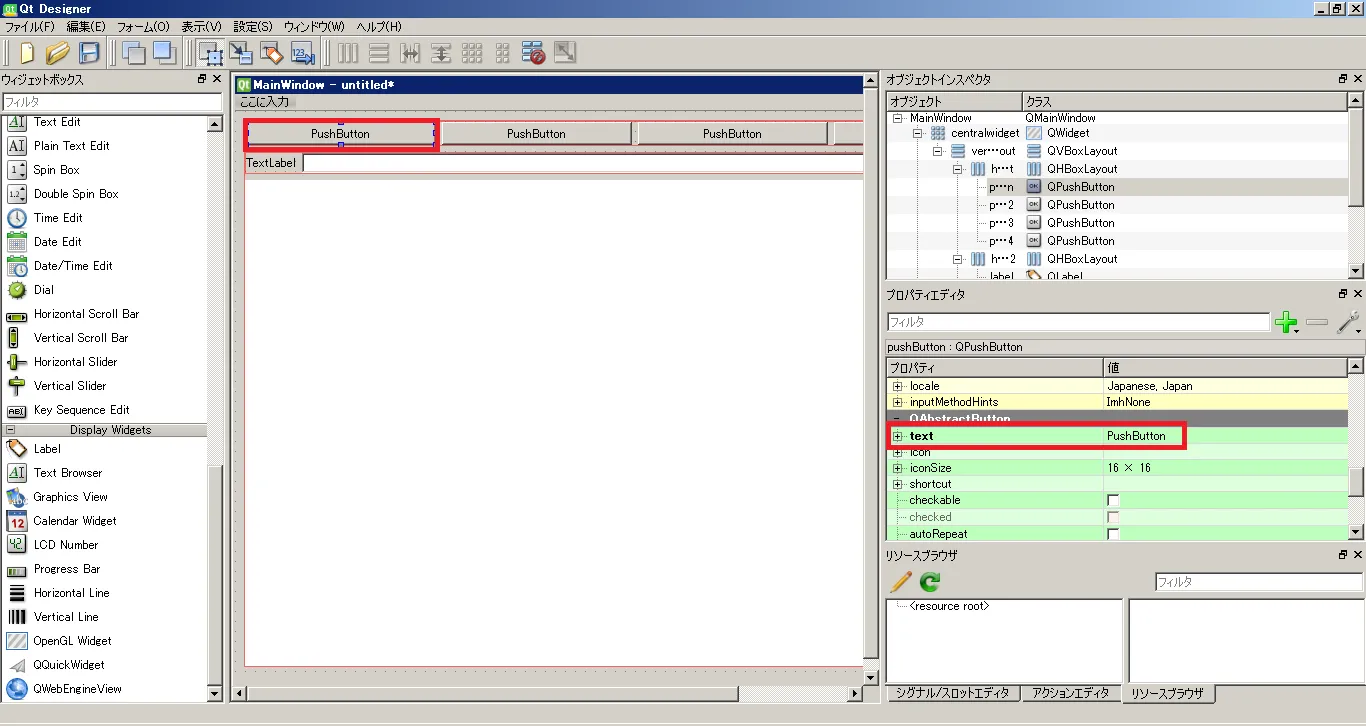Click the property editor filter field

point(1077,323)
